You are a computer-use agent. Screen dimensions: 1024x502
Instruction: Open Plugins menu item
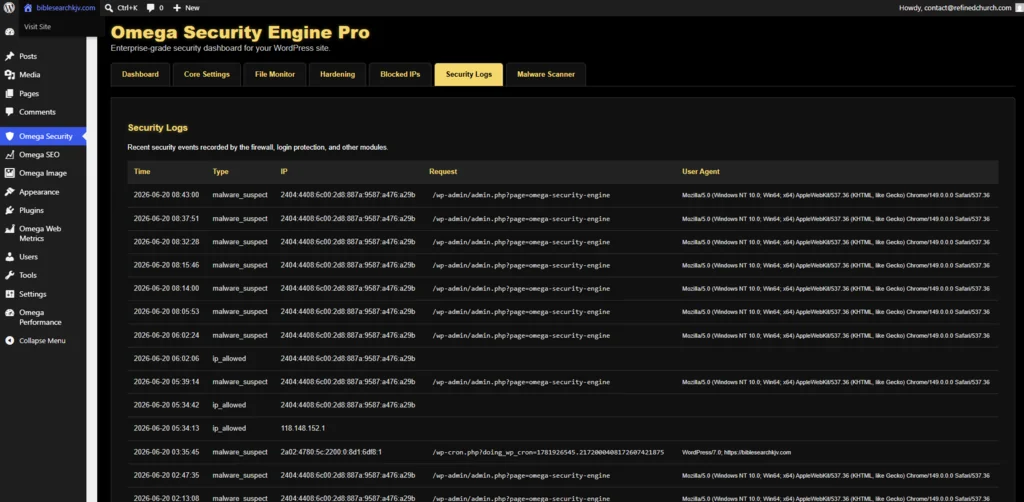click(31, 210)
